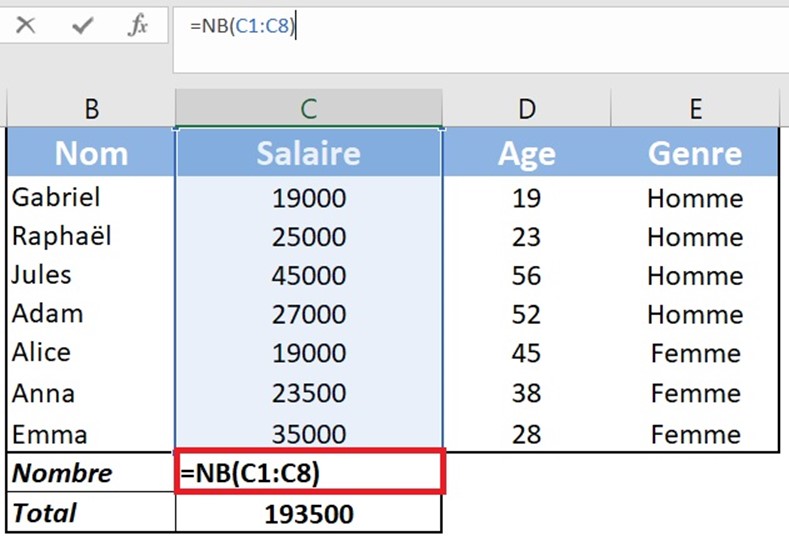Click the Salaire header cell
This screenshot has width=789, height=536.
coord(308,153)
